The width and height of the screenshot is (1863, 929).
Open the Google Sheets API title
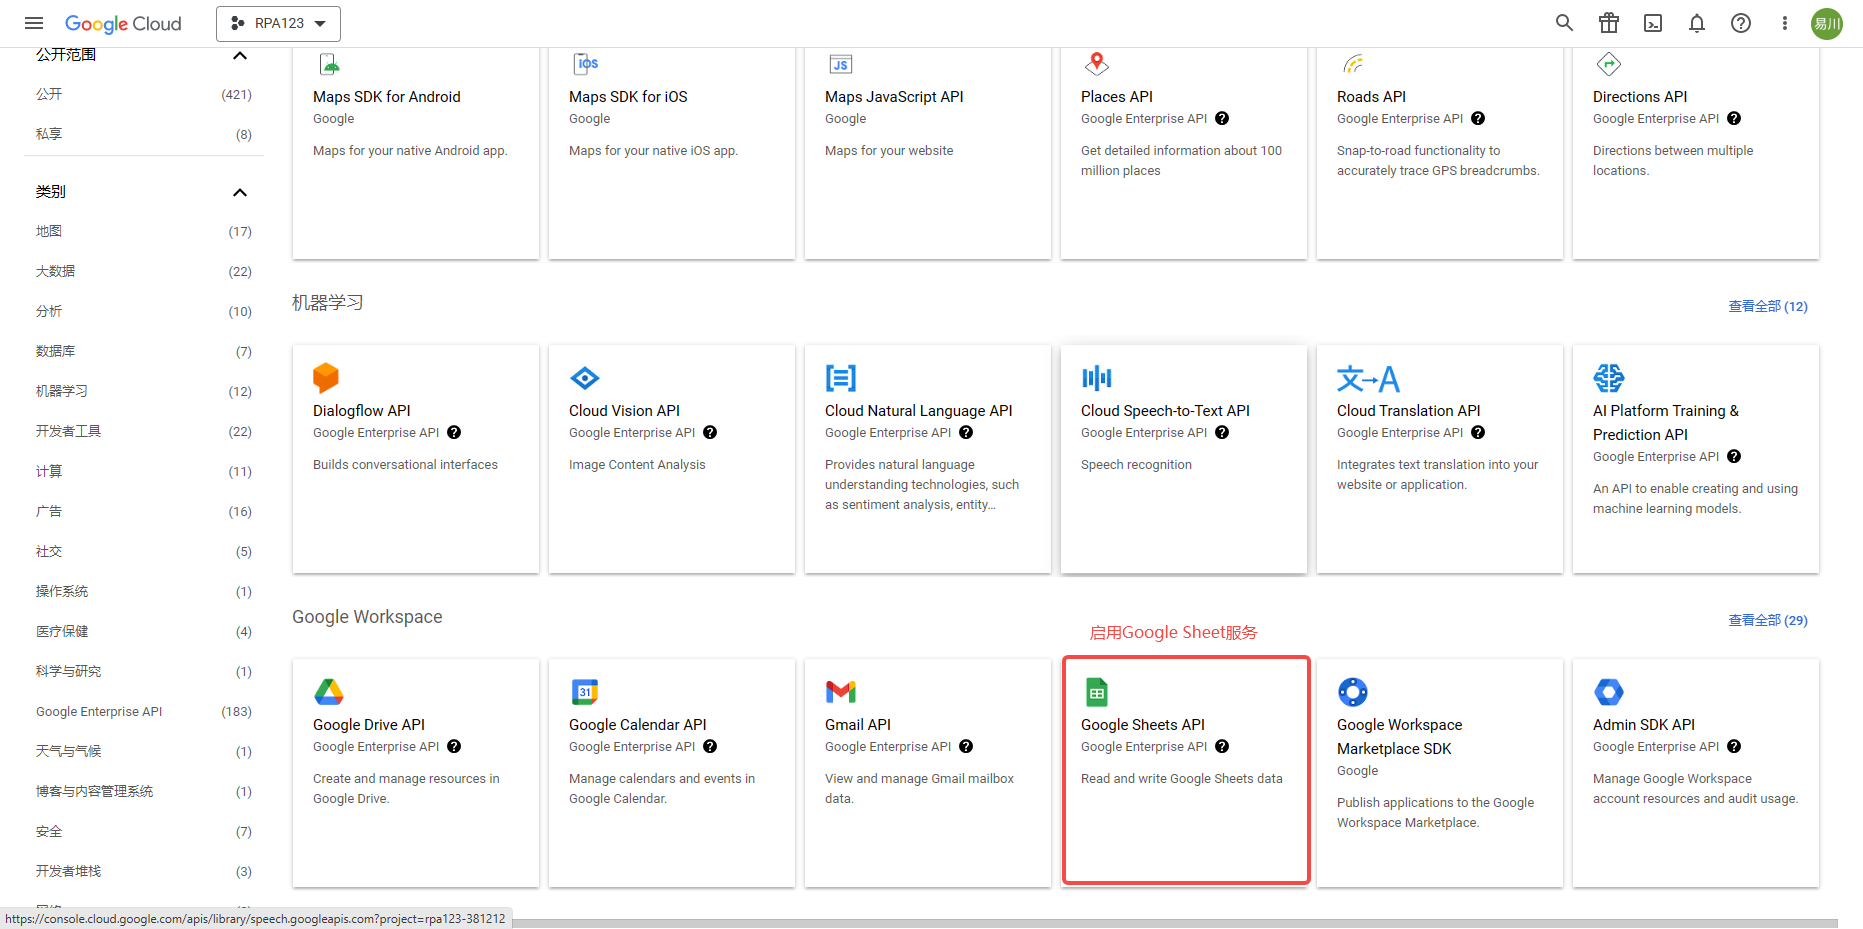[1142, 724]
